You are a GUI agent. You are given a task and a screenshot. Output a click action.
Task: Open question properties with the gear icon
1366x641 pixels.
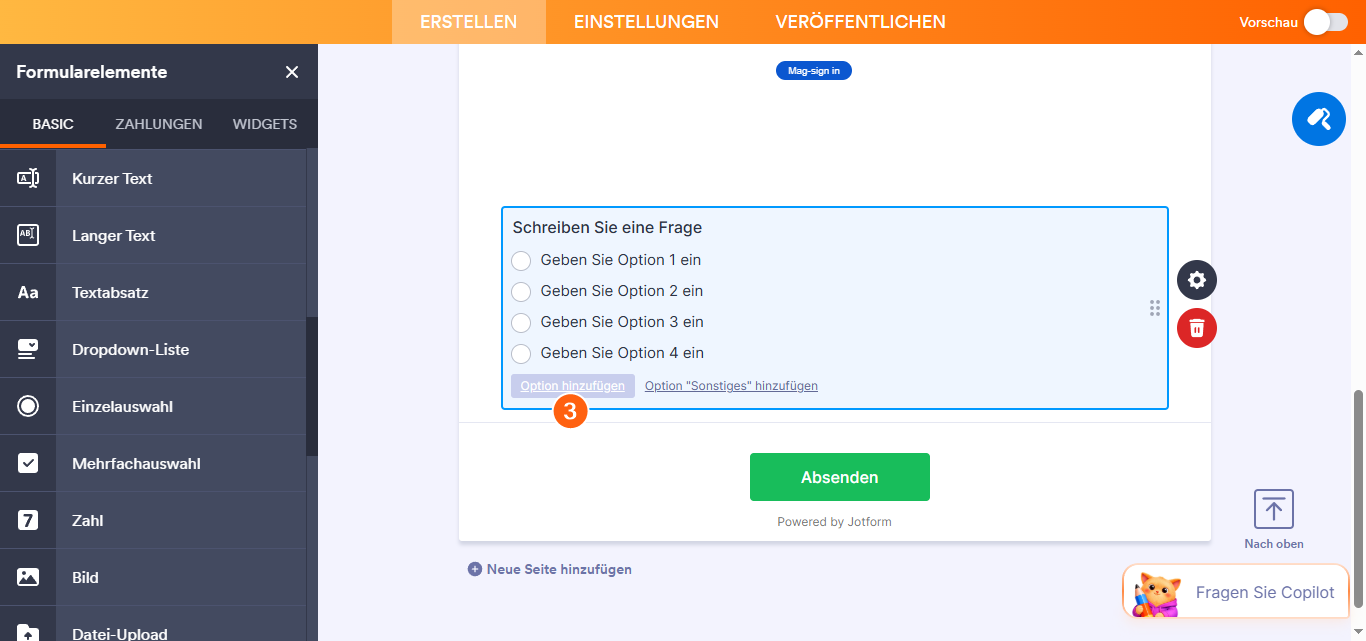(x=1196, y=280)
